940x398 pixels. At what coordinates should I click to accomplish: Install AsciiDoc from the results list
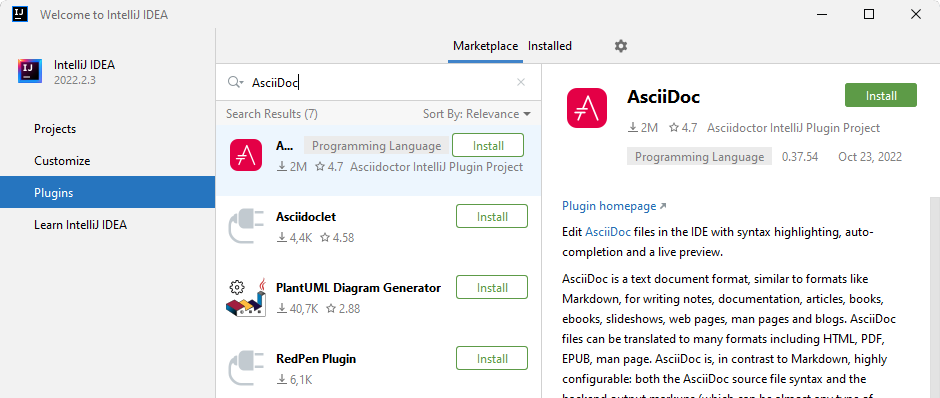pyautogui.click(x=488, y=146)
